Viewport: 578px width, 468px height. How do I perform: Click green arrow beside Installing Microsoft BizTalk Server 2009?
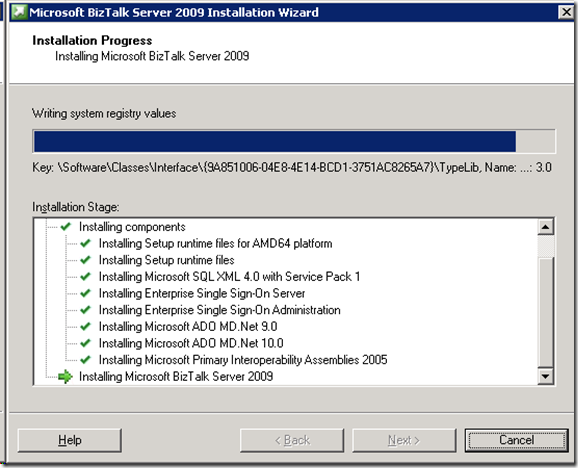point(66,376)
